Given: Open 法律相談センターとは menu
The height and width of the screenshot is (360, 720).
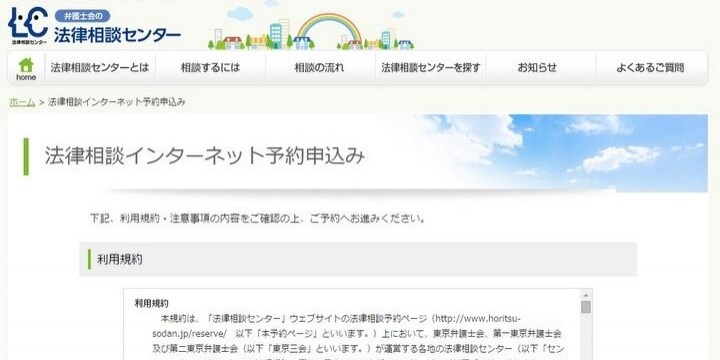Looking at the screenshot, I should pos(100,68).
